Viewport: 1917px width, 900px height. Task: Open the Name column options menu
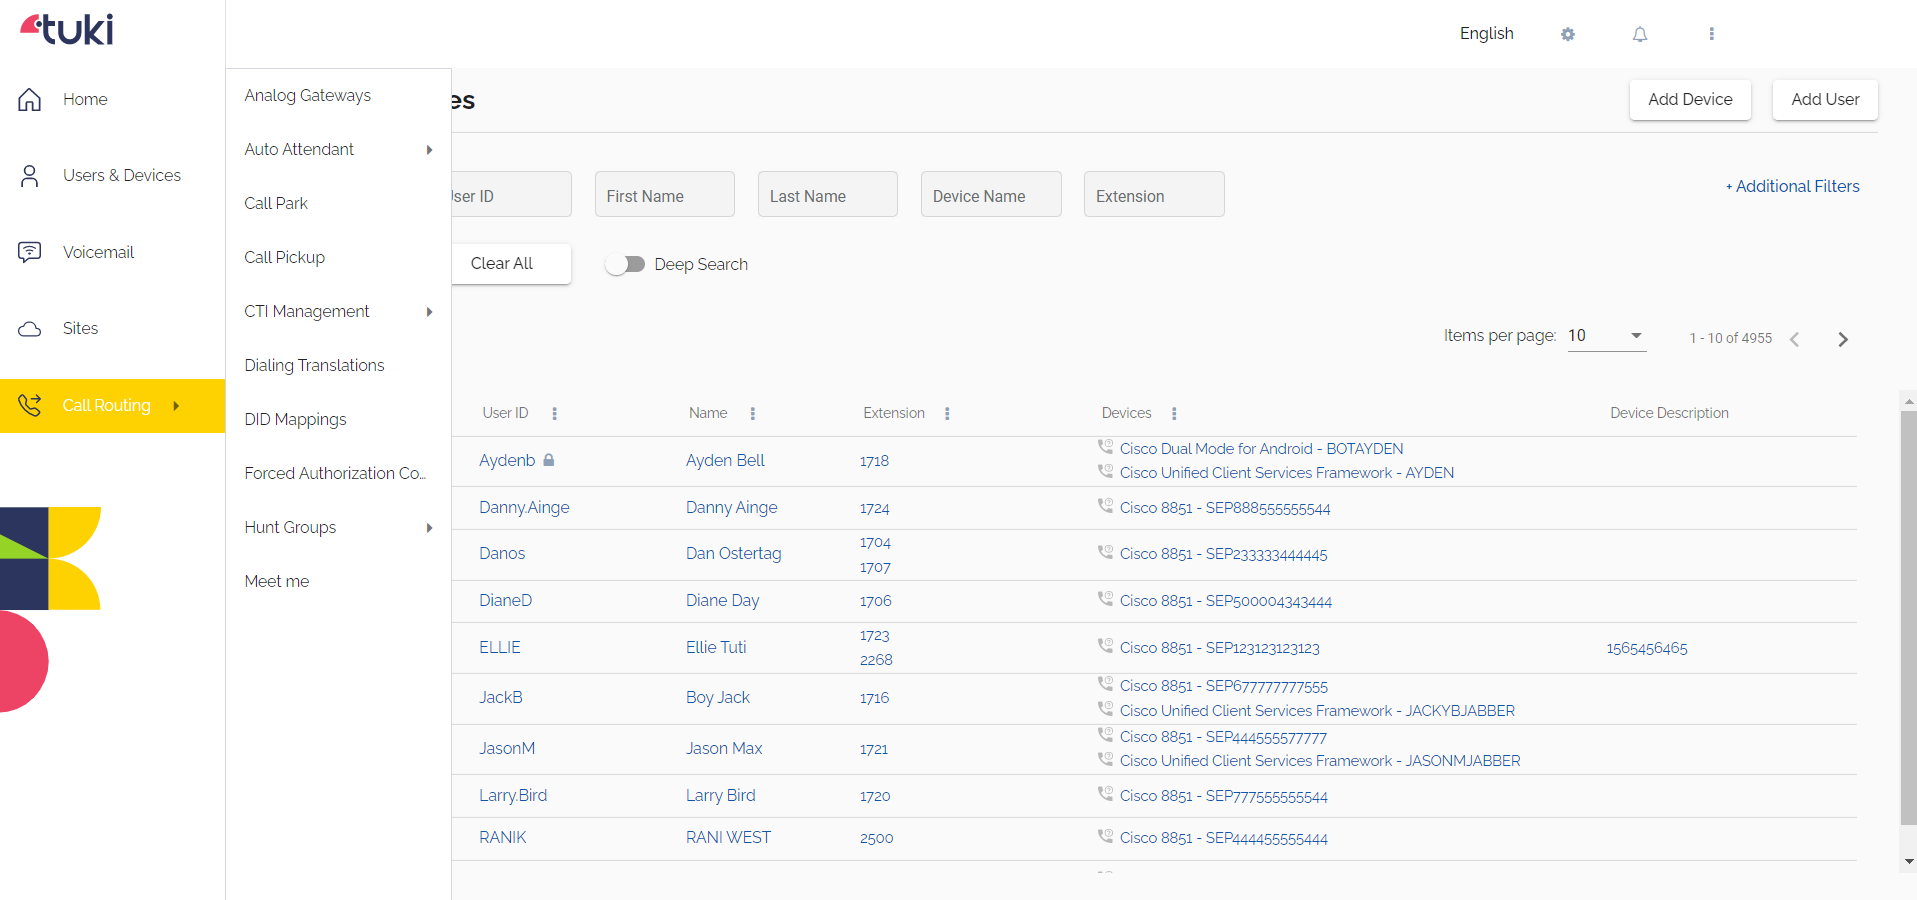point(753,414)
